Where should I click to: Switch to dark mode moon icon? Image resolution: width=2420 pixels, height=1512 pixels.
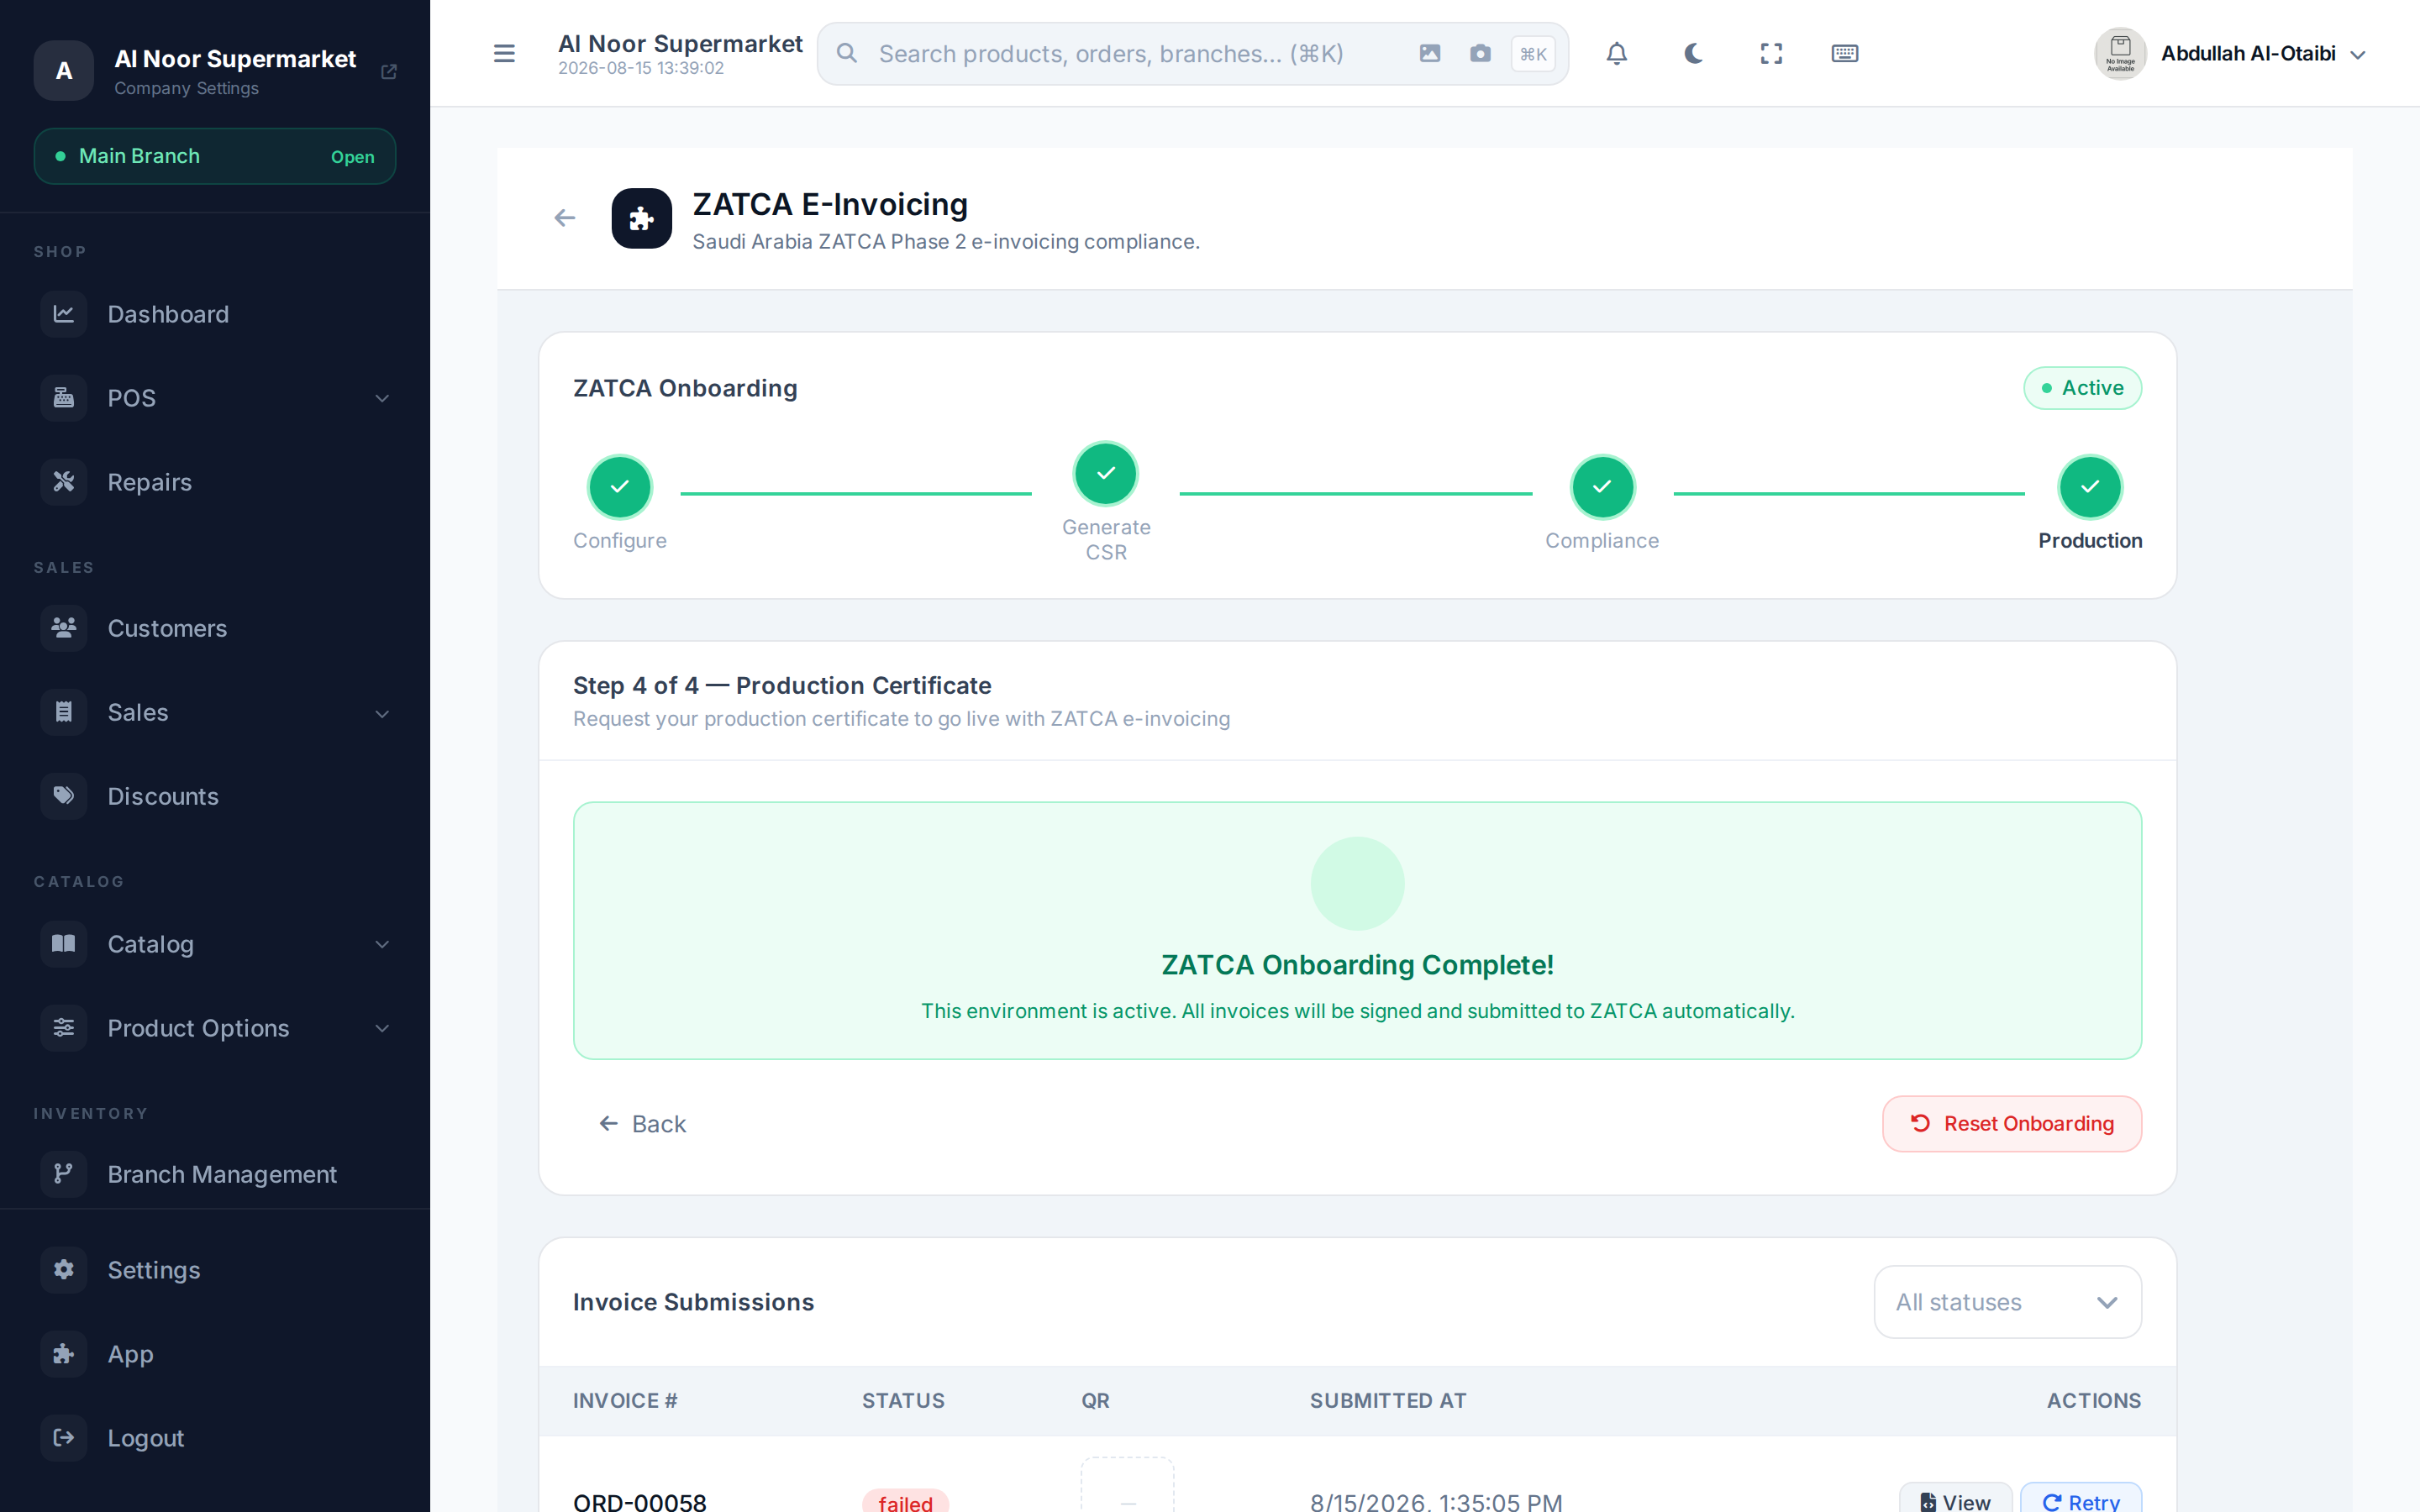1693,53
